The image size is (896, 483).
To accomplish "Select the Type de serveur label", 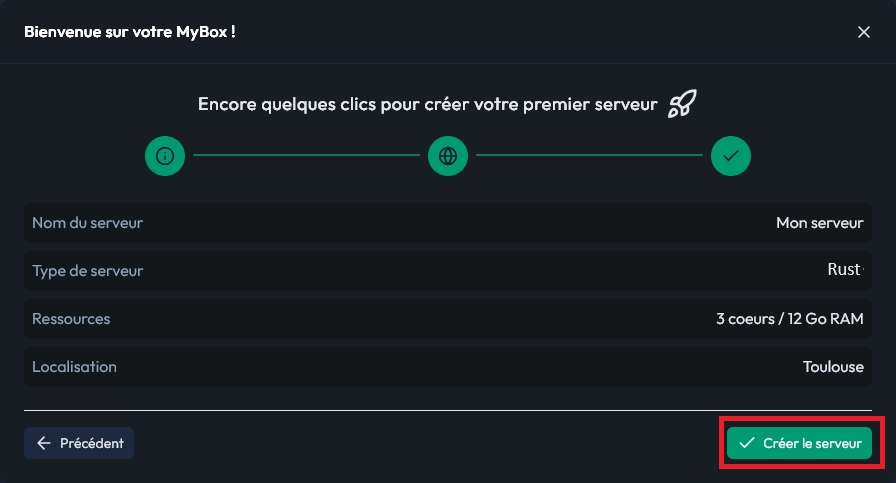I will click(x=87, y=270).
